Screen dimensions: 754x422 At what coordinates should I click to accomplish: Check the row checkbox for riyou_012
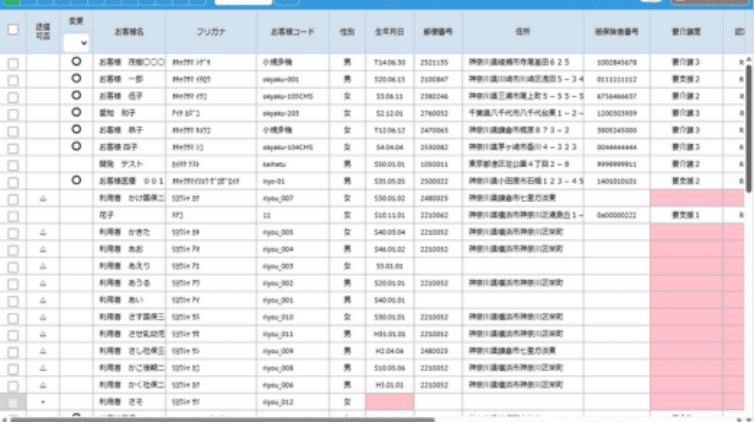tap(13, 403)
